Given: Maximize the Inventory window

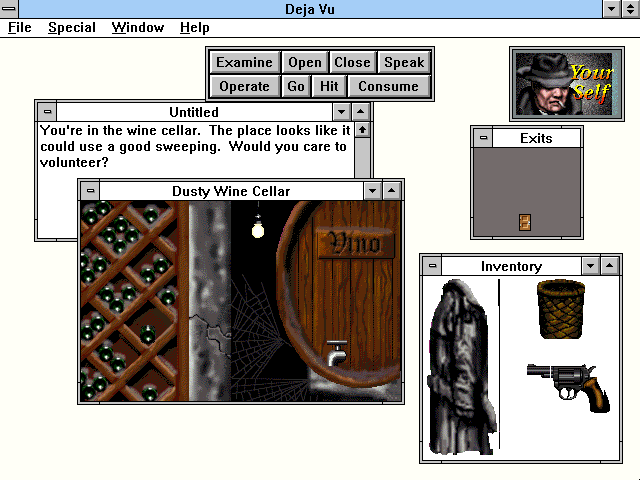Looking at the screenshot, I should coord(609,266).
